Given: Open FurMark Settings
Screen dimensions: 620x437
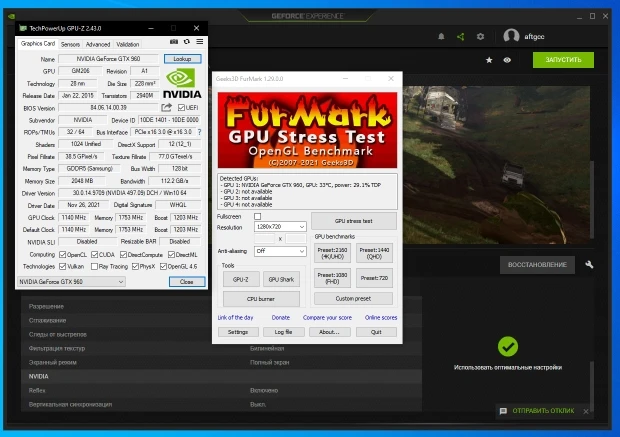Looking at the screenshot, I should click(x=238, y=332).
